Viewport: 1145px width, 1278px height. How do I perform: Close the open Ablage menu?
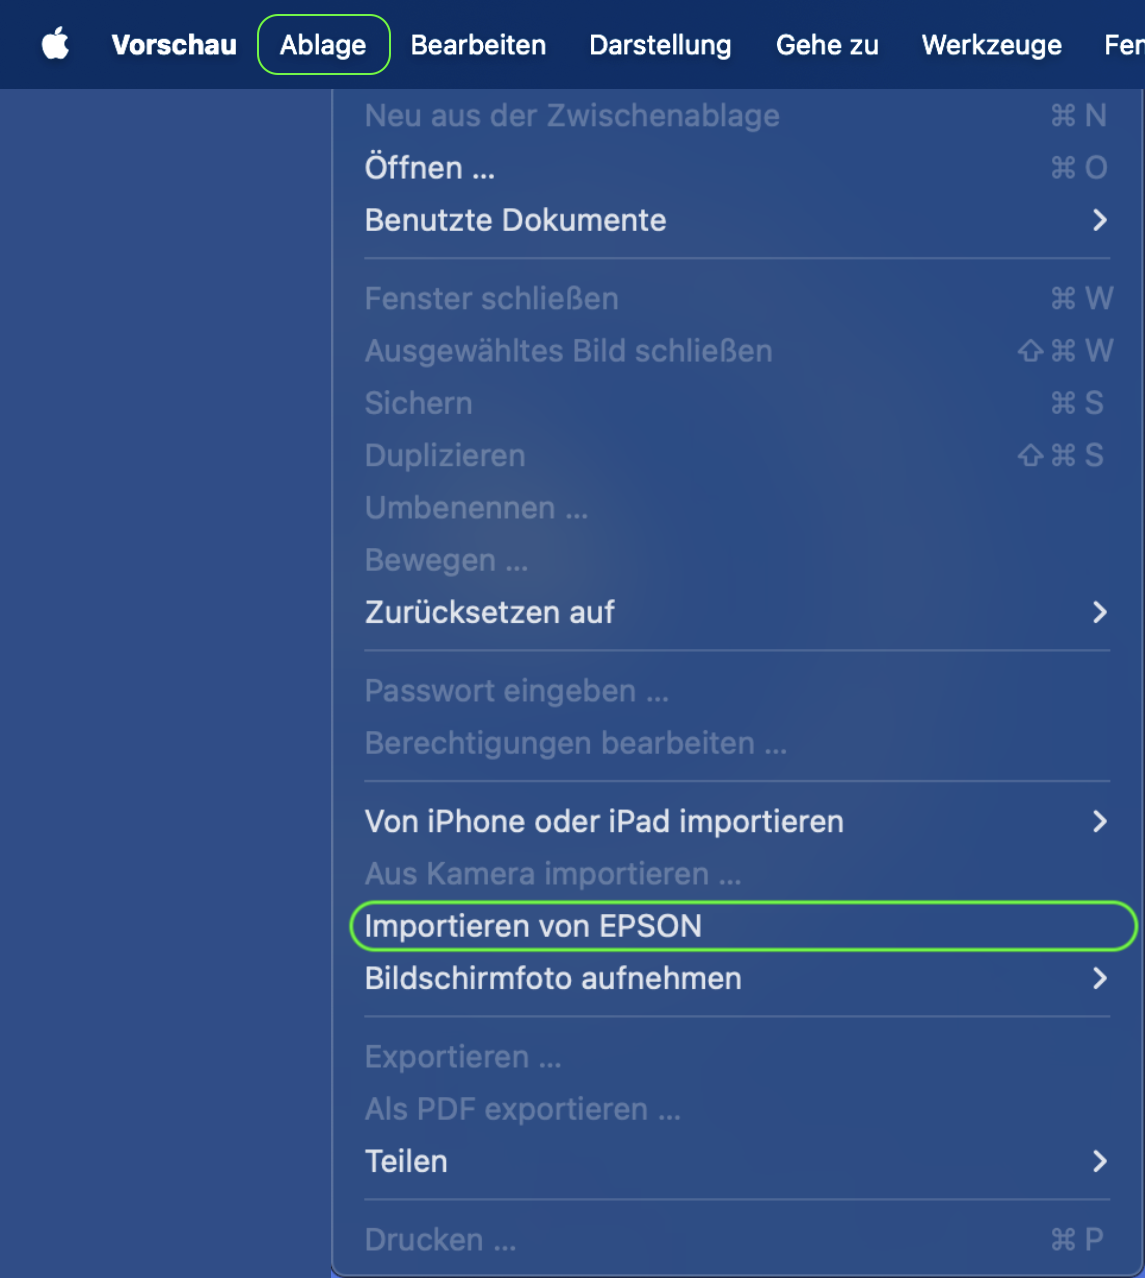click(x=323, y=45)
